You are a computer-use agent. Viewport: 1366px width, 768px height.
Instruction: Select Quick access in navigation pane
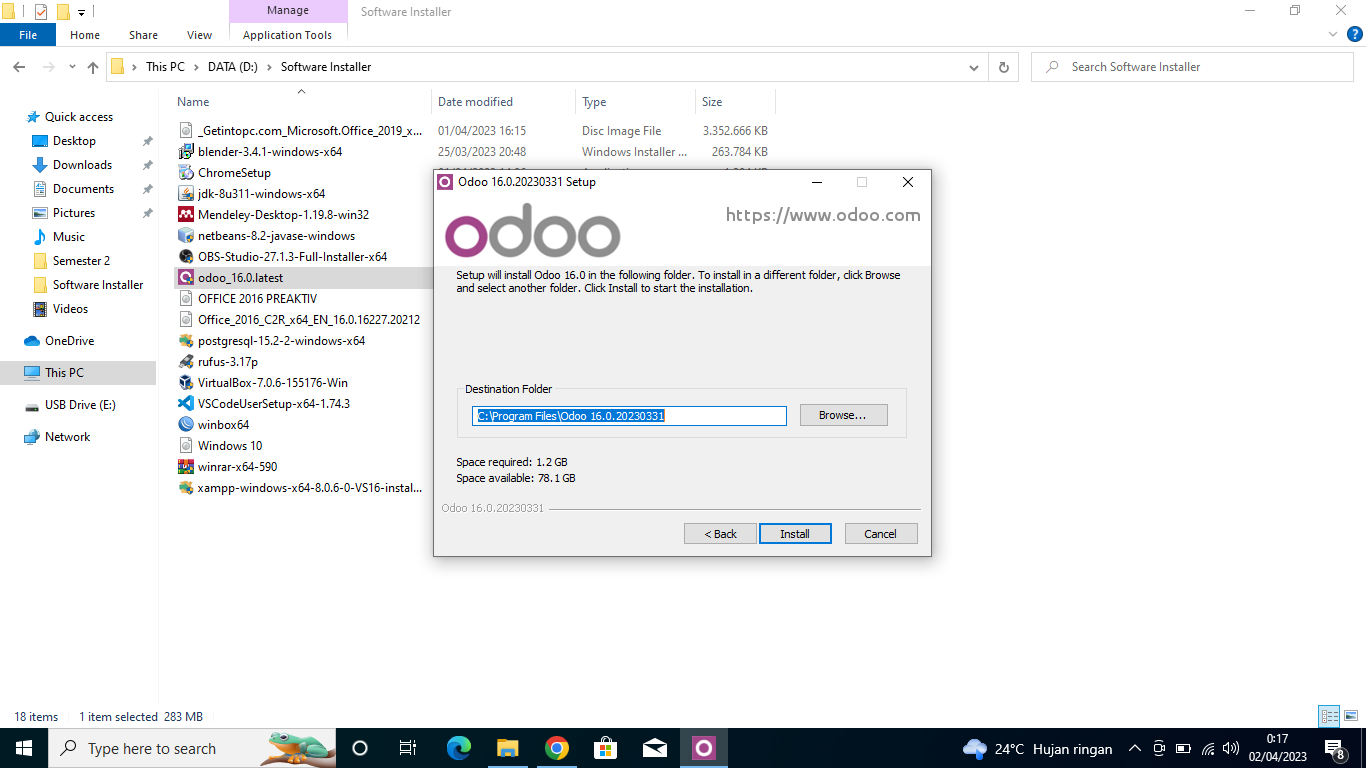(x=78, y=117)
